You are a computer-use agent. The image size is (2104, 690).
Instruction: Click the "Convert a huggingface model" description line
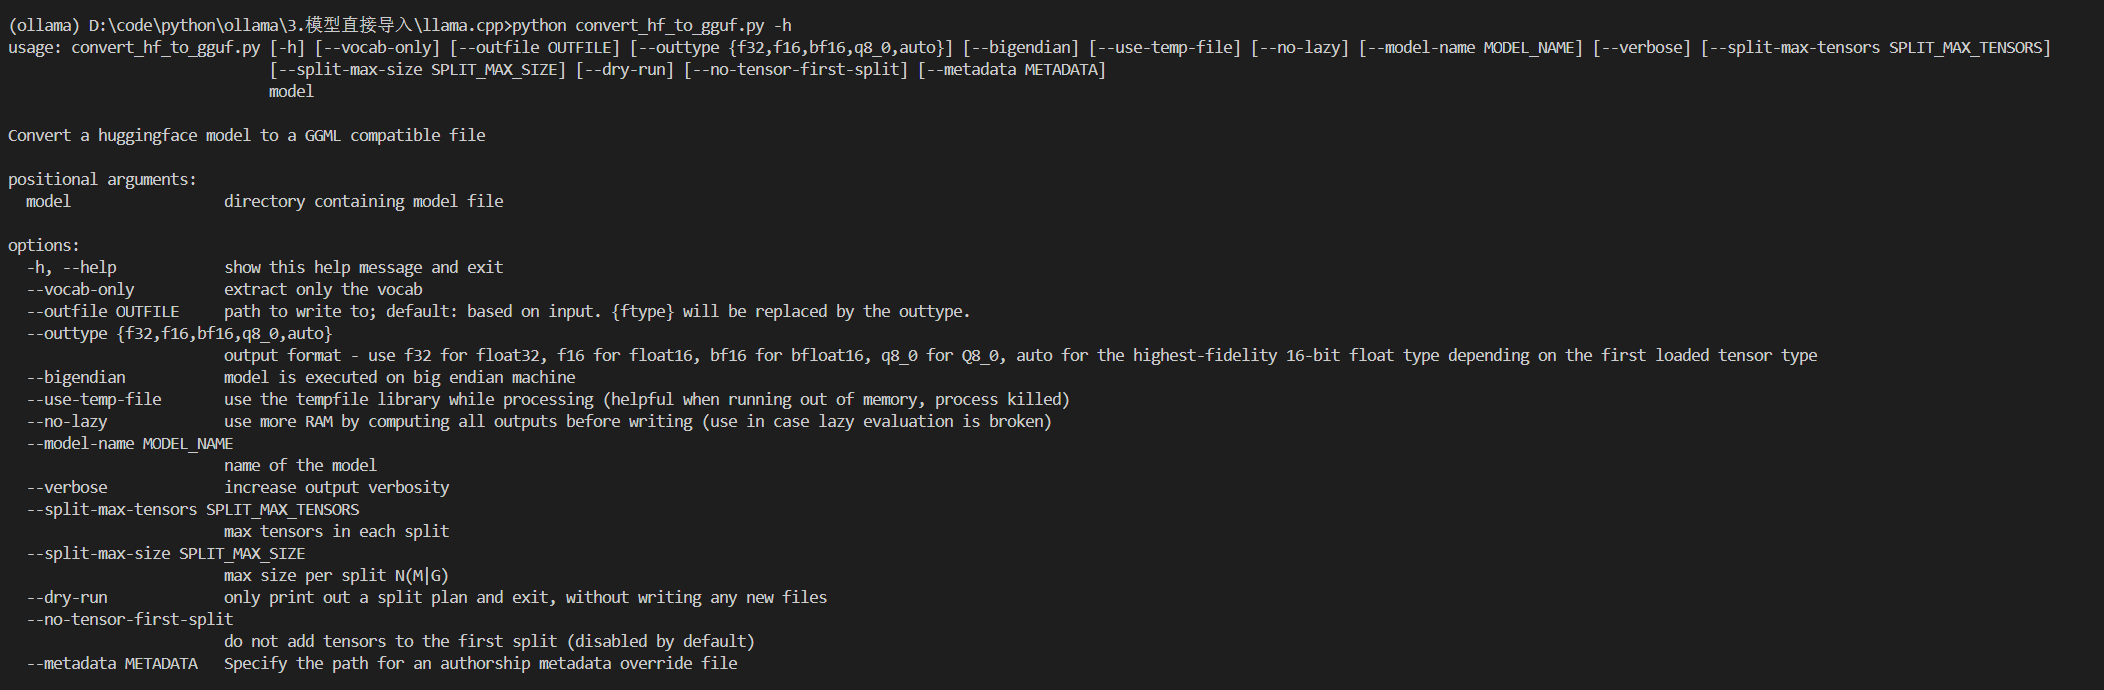tap(246, 135)
